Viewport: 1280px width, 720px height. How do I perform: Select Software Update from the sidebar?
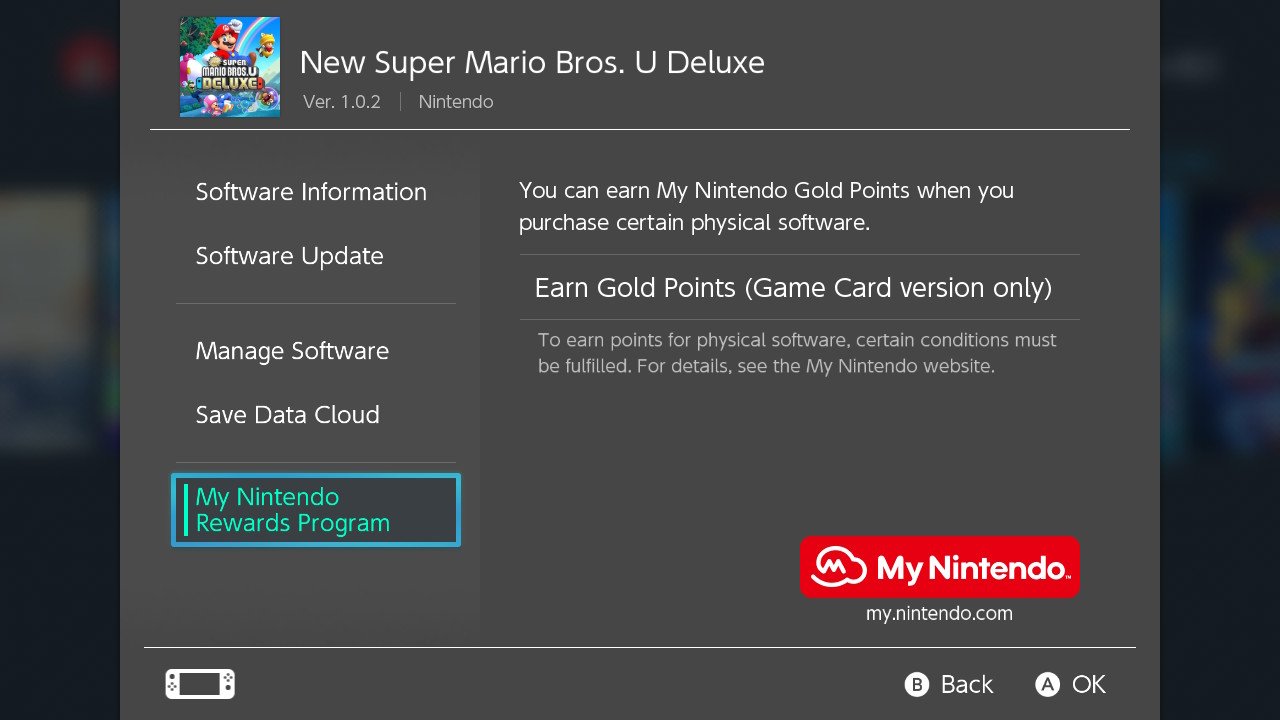[x=290, y=256]
